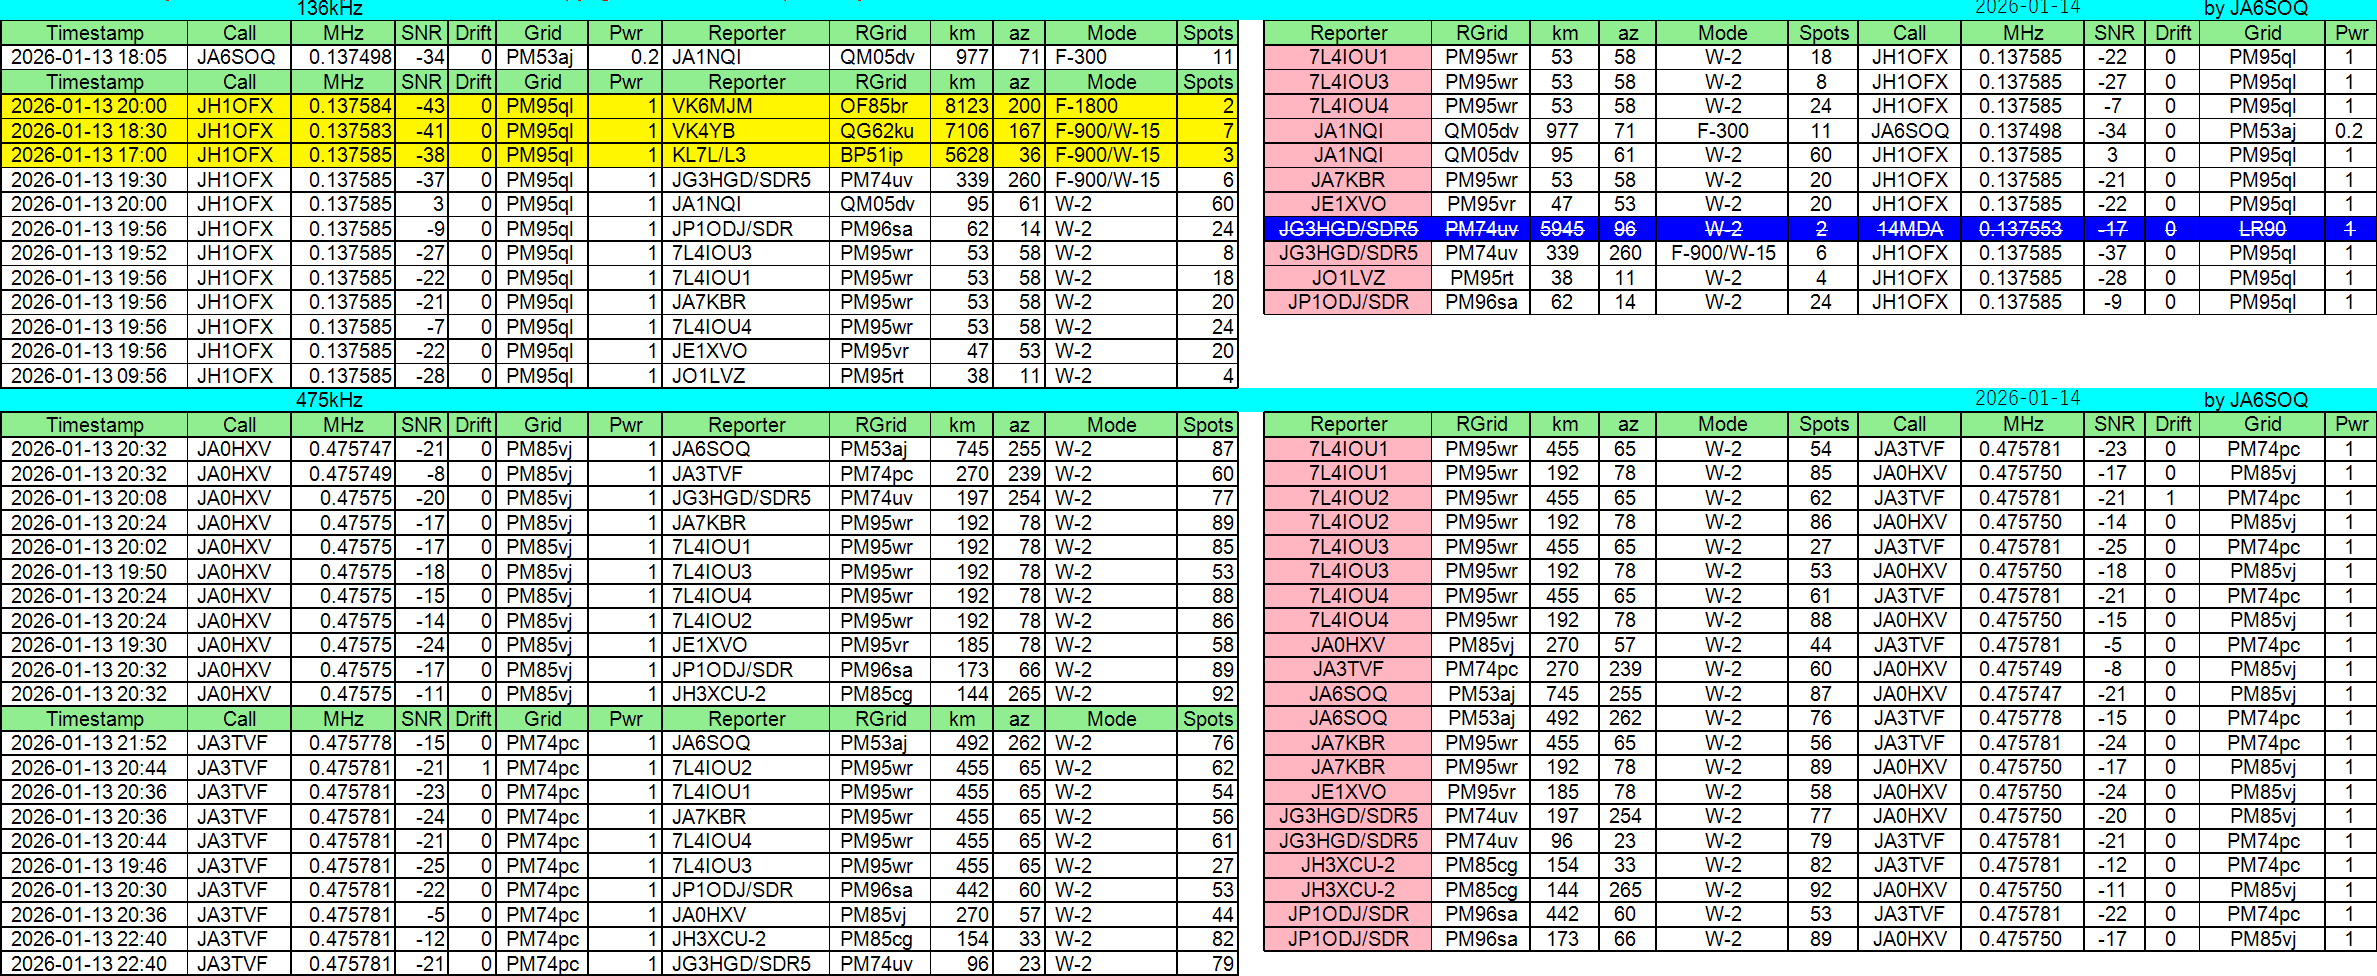Click the pink JA0HXV reporter cell
Image resolution: width=2377 pixels, height=976 pixels.
(1347, 645)
